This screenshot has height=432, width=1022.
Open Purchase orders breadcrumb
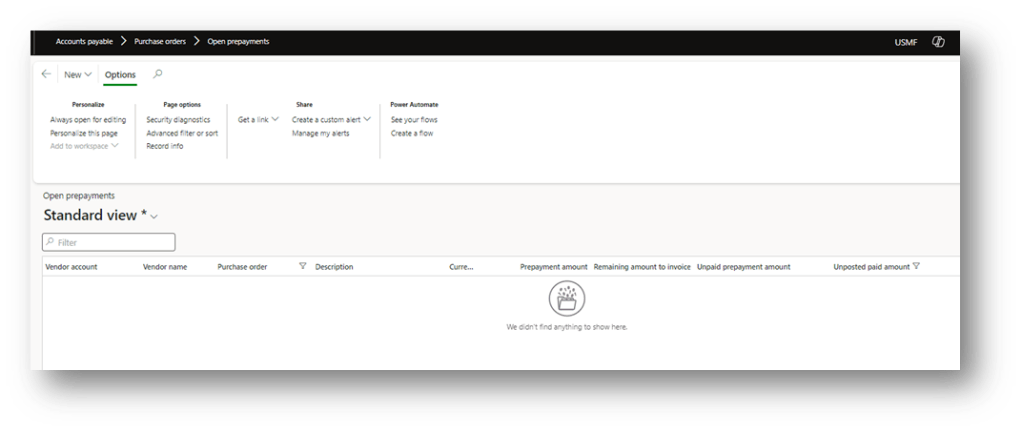[x=160, y=42]
